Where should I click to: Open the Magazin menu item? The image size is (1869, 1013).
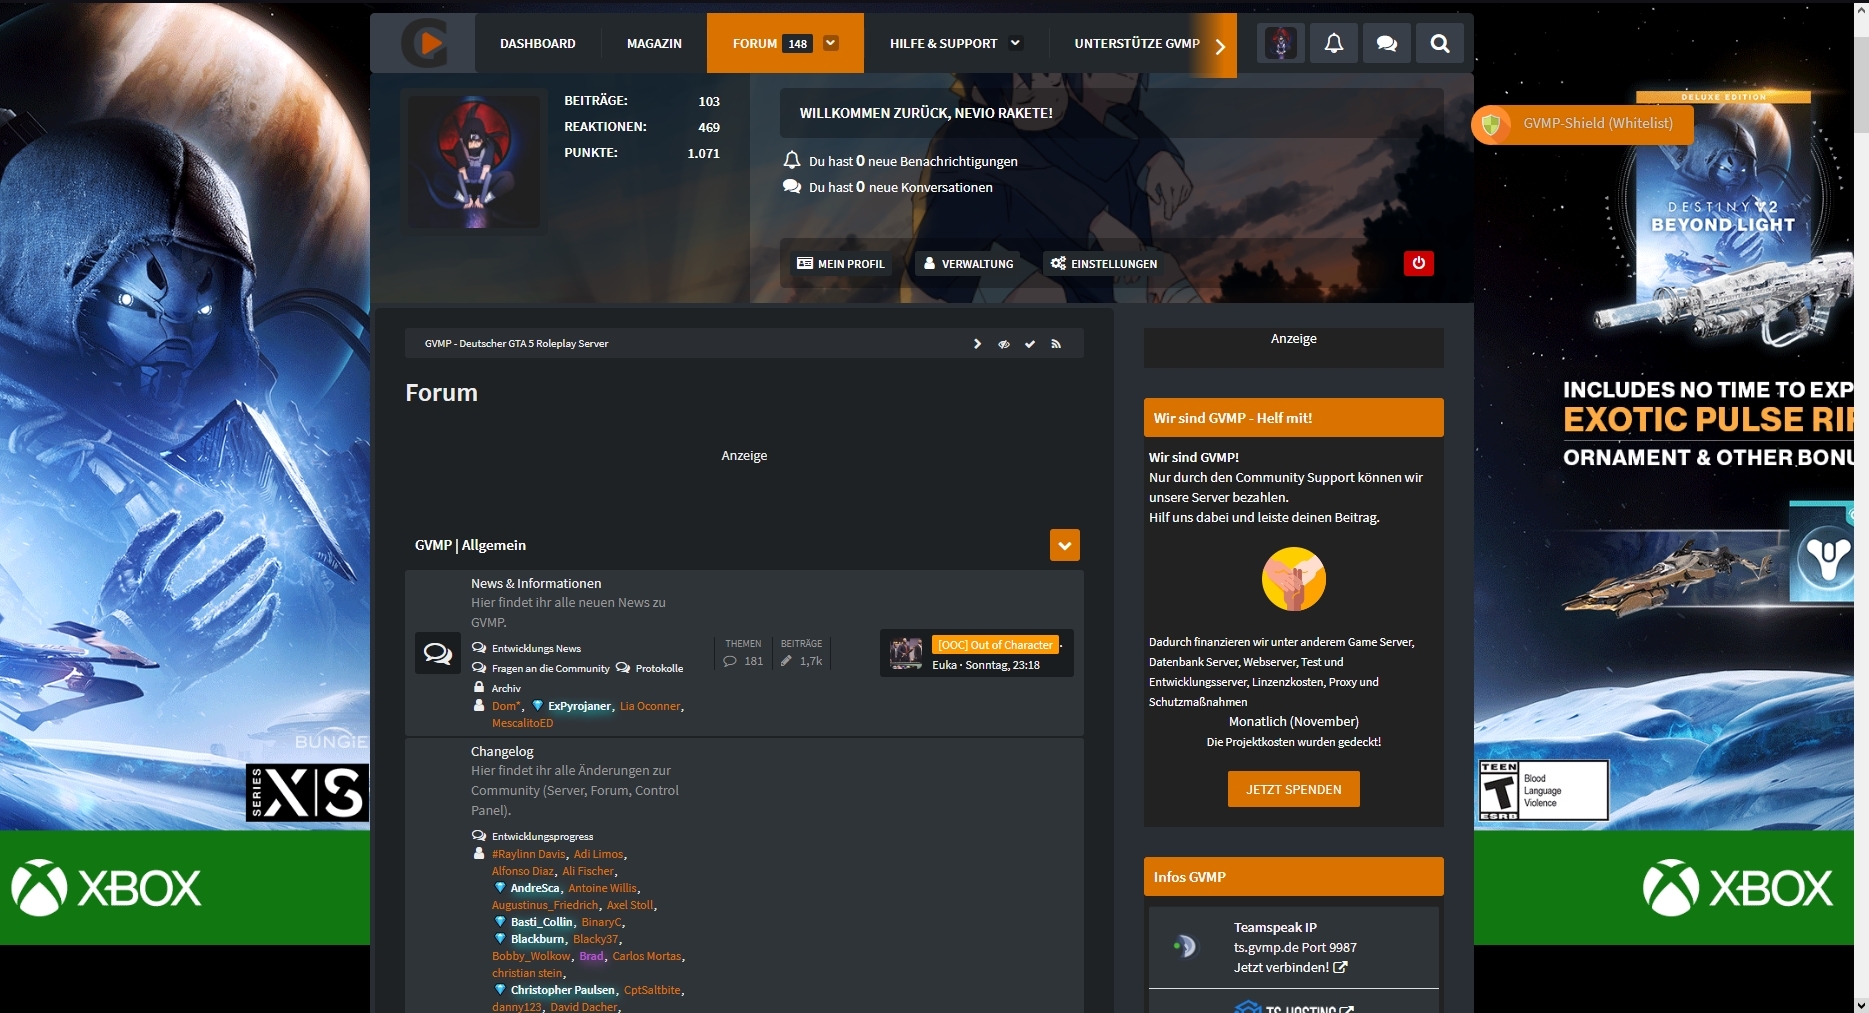pos(654,43)
